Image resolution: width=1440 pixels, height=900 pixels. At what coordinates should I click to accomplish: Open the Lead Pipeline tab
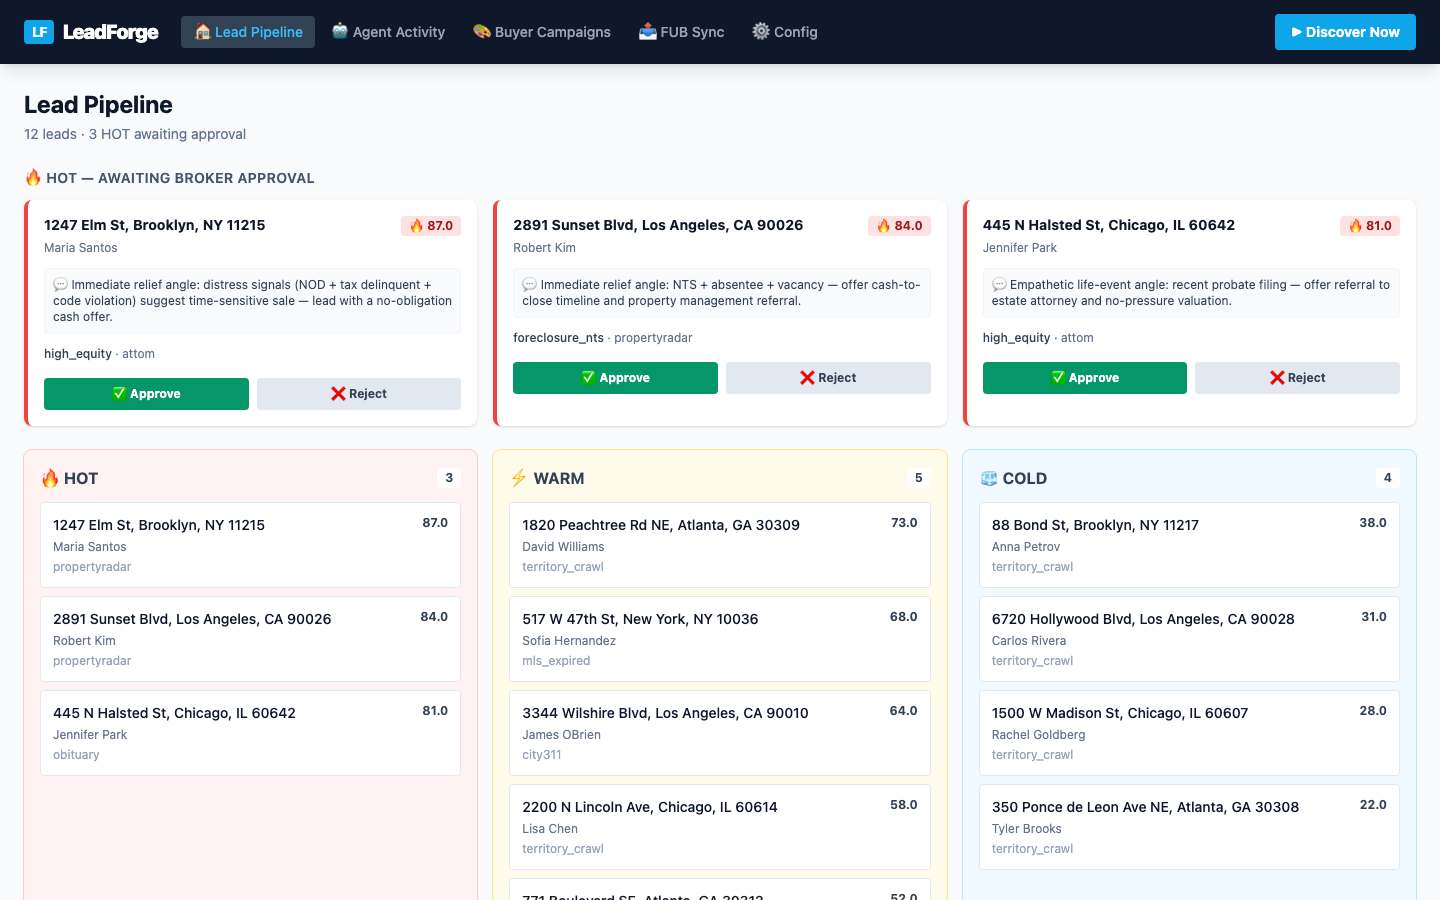pyautogui.click(x=248, y=32)
